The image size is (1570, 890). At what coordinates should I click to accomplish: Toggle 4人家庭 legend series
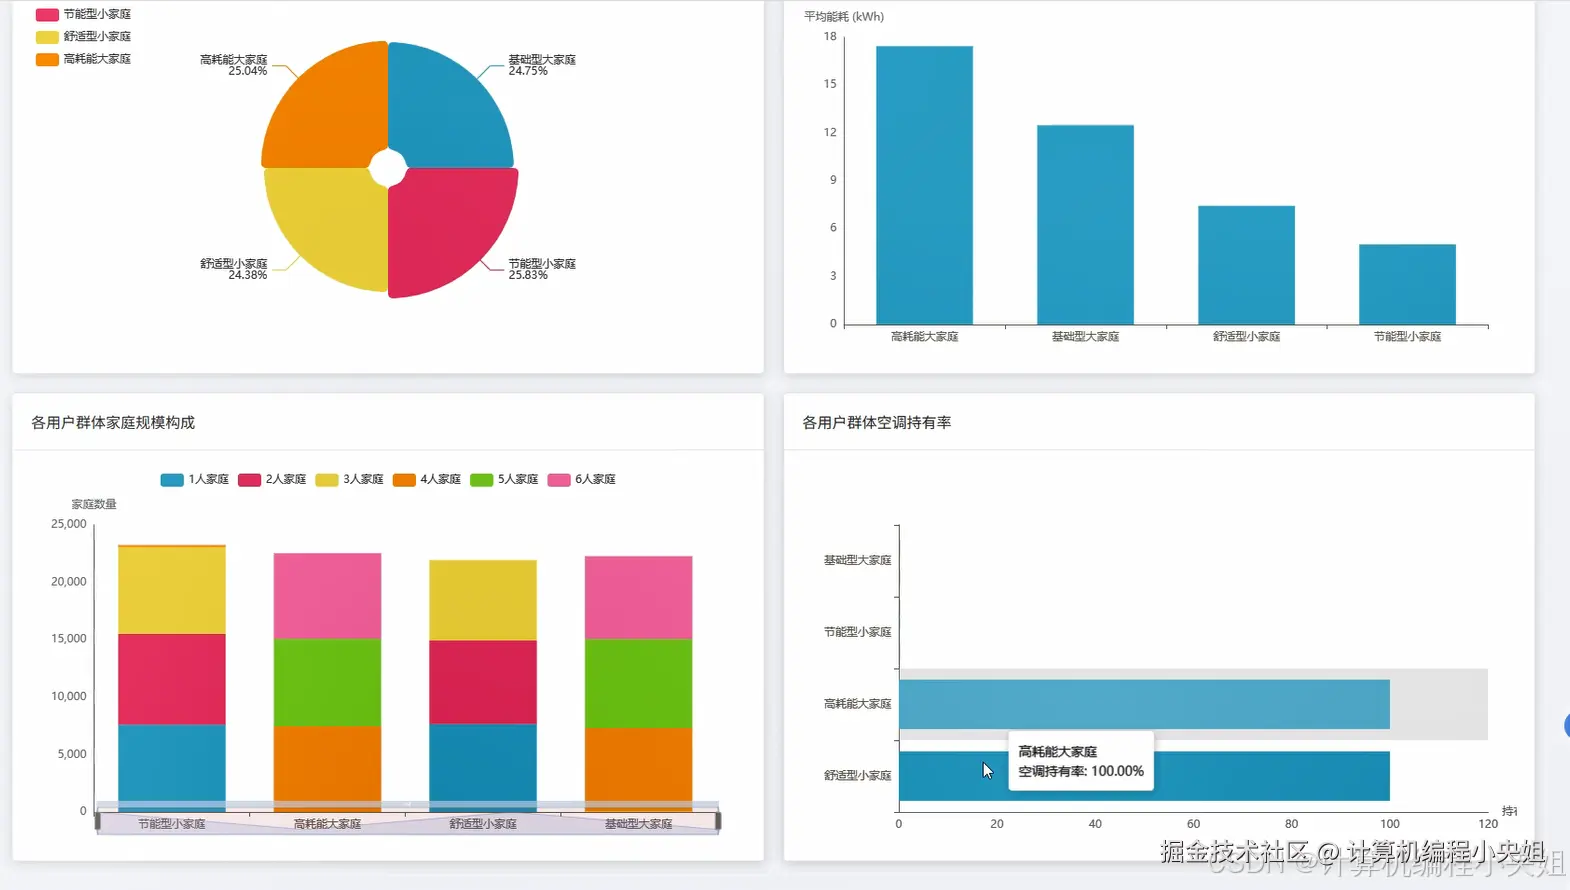pos(427,479)
